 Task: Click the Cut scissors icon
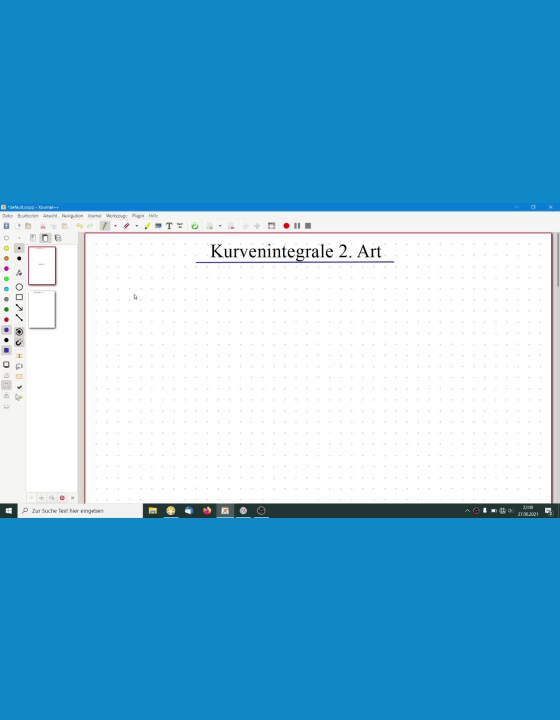pos(43,225)
